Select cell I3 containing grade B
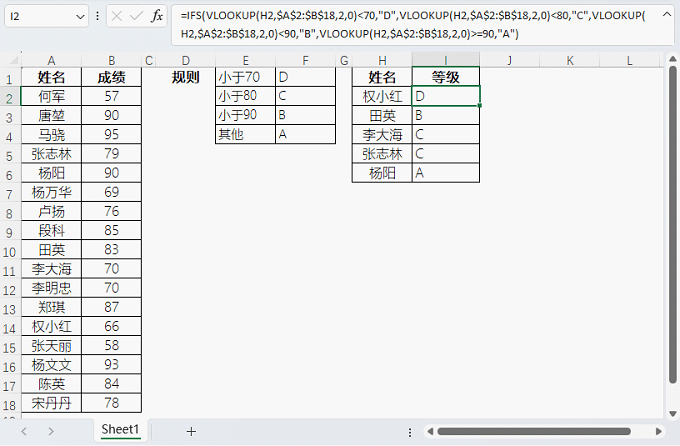This screenshot has height=446, width=680. pyautogui.click(x=445, y=116)
